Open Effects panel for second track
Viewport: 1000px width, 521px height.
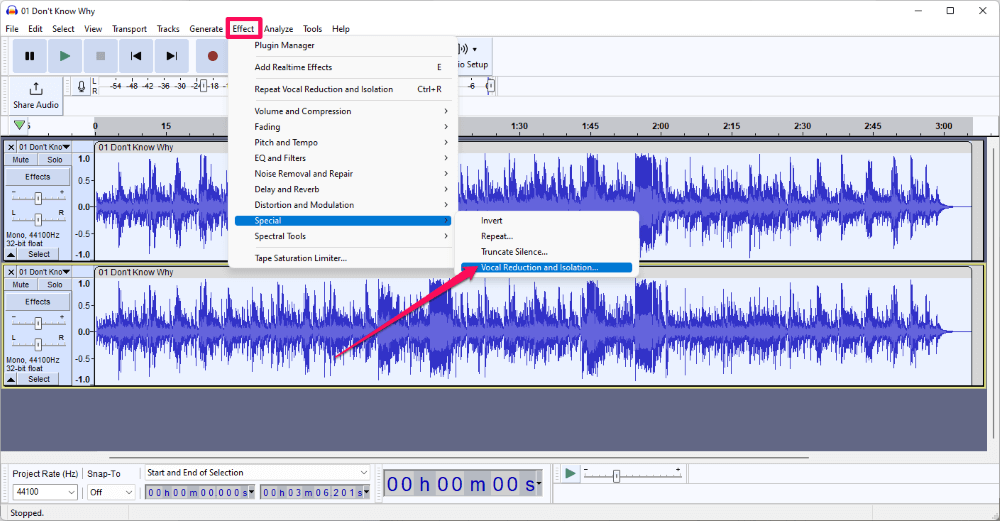click(38, 302)
